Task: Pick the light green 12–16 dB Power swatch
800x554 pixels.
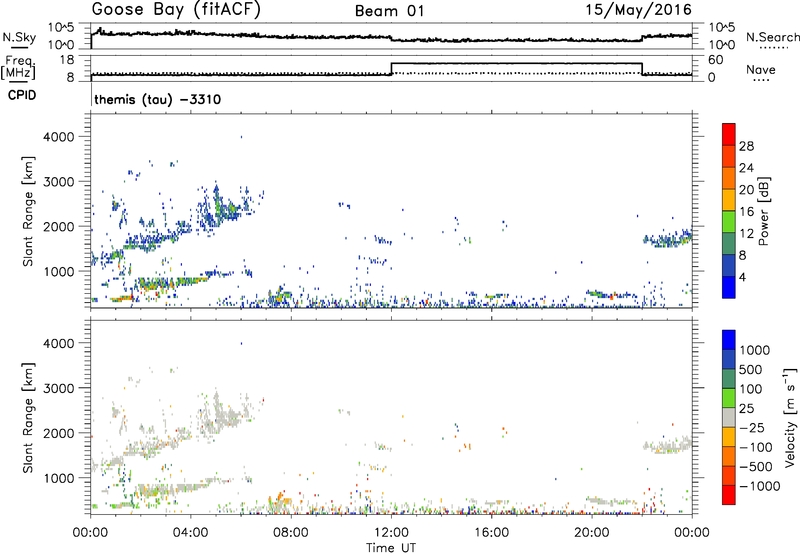Action: point(729,222)
